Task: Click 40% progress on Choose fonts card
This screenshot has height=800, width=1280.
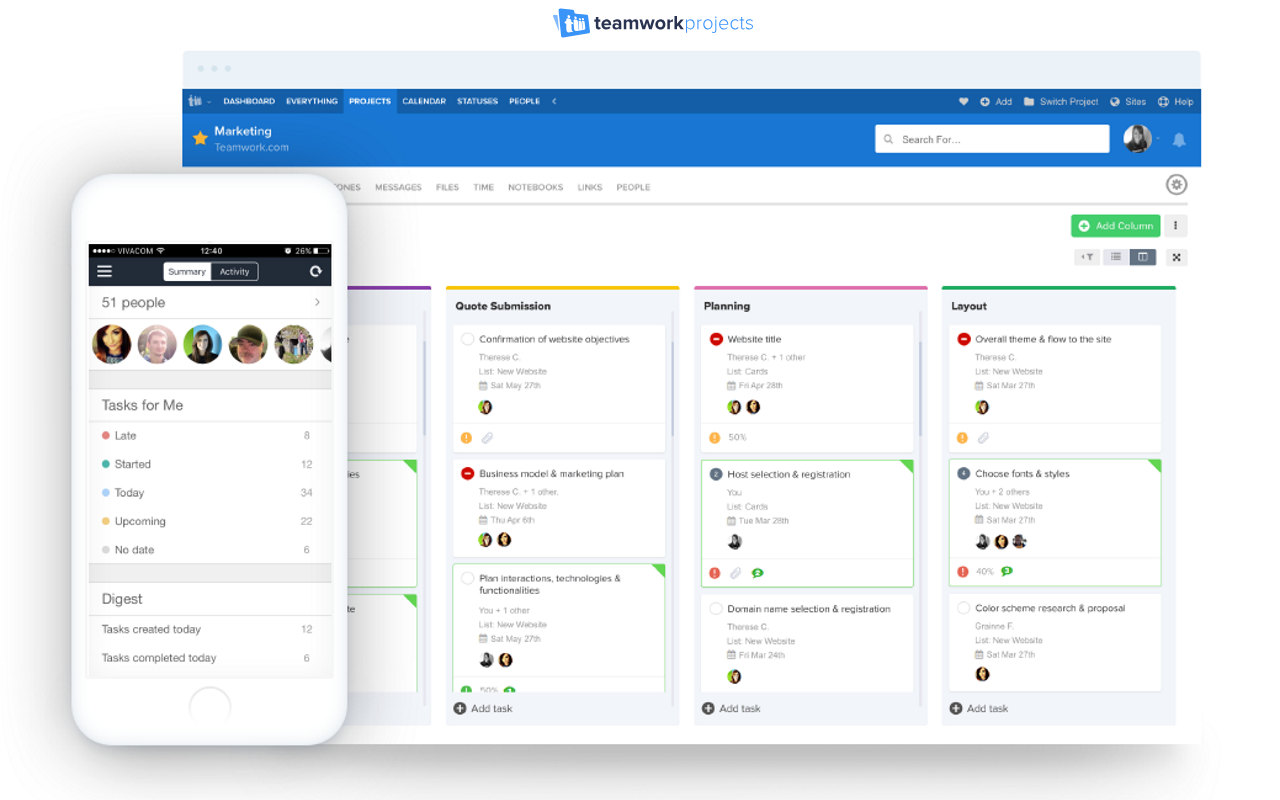Action: click(x=985, y=572)
